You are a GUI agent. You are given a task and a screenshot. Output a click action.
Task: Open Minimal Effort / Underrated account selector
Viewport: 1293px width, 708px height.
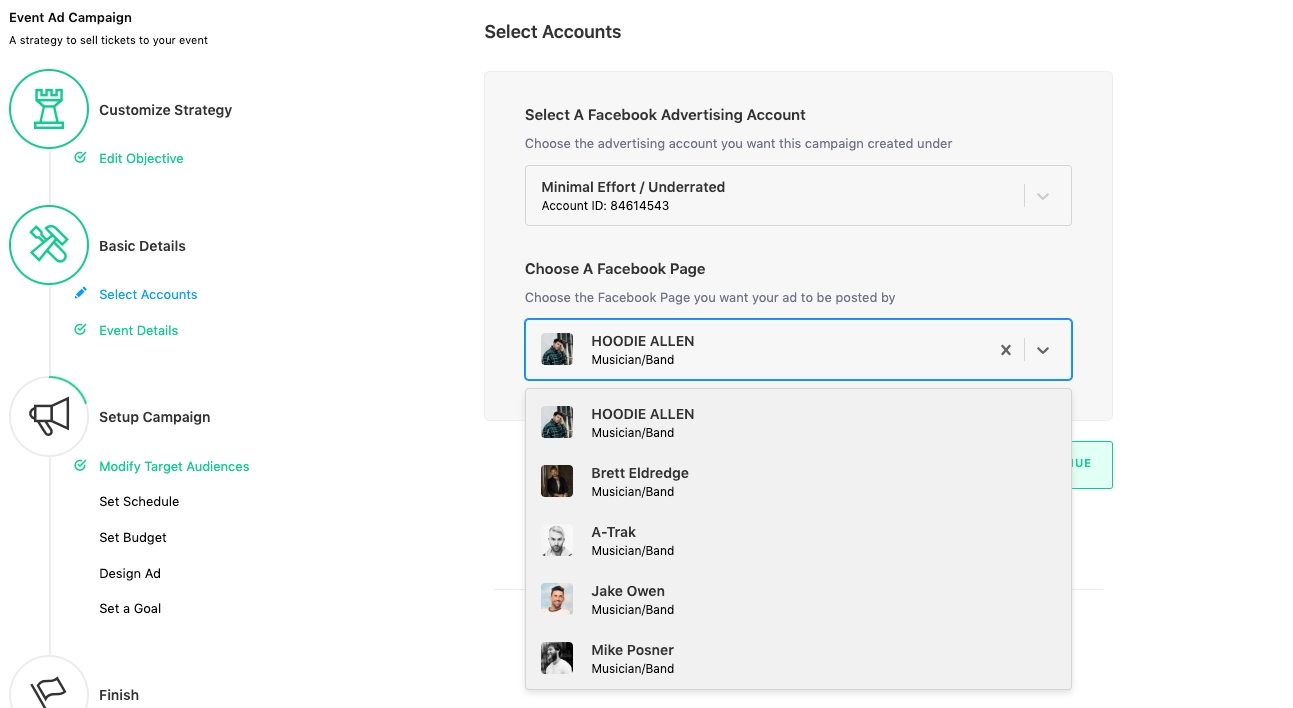(798, 195)
